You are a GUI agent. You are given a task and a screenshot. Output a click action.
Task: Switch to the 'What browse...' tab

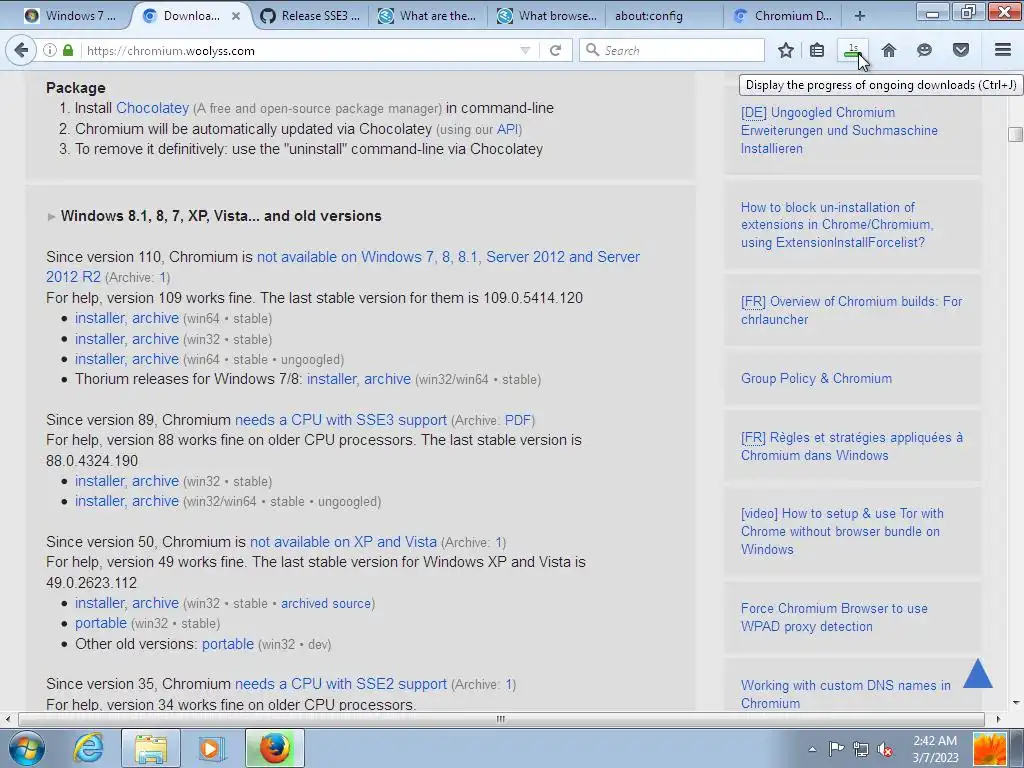547,16
